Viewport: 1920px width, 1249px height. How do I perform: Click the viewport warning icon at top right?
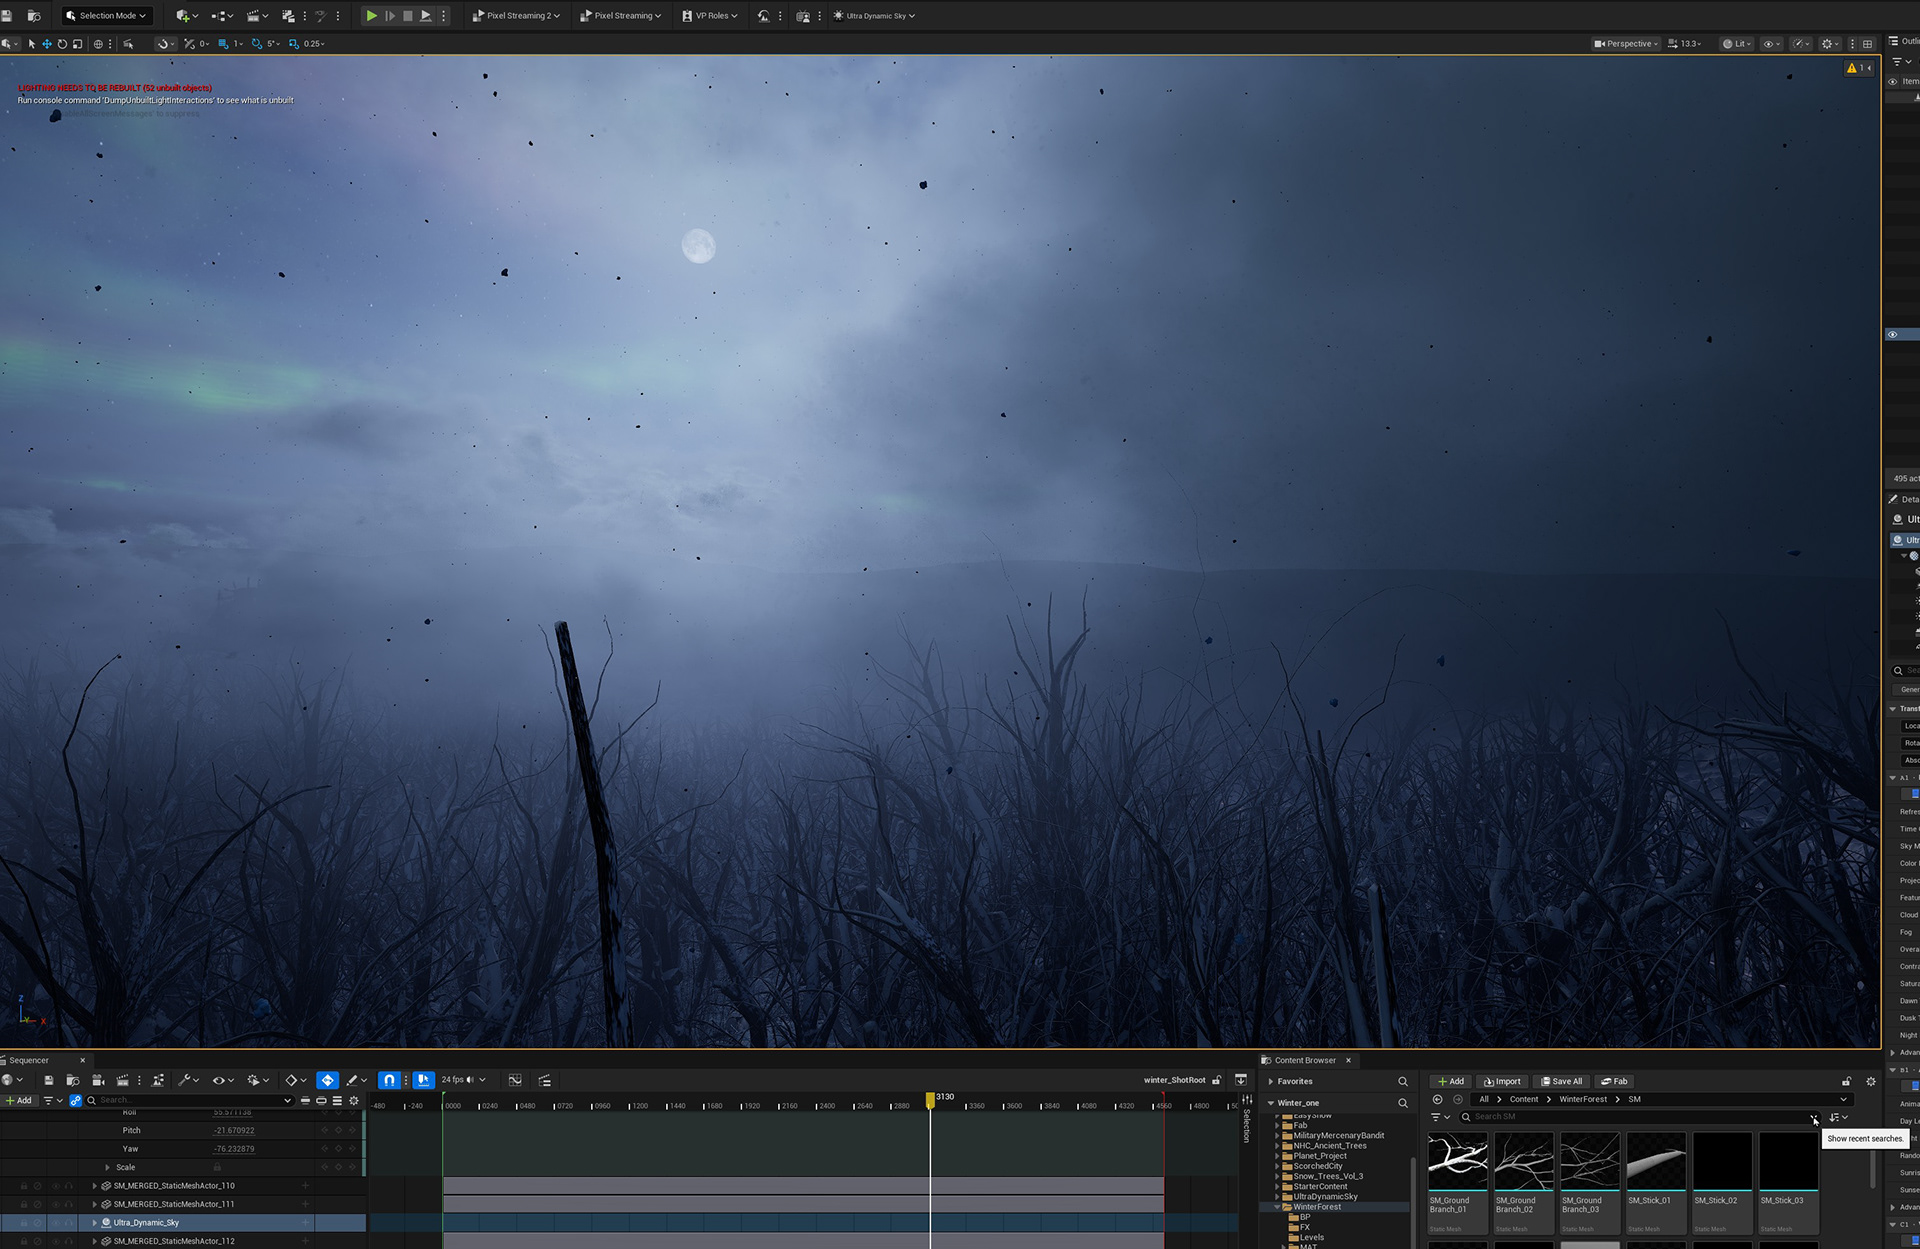click(1852, 68)
